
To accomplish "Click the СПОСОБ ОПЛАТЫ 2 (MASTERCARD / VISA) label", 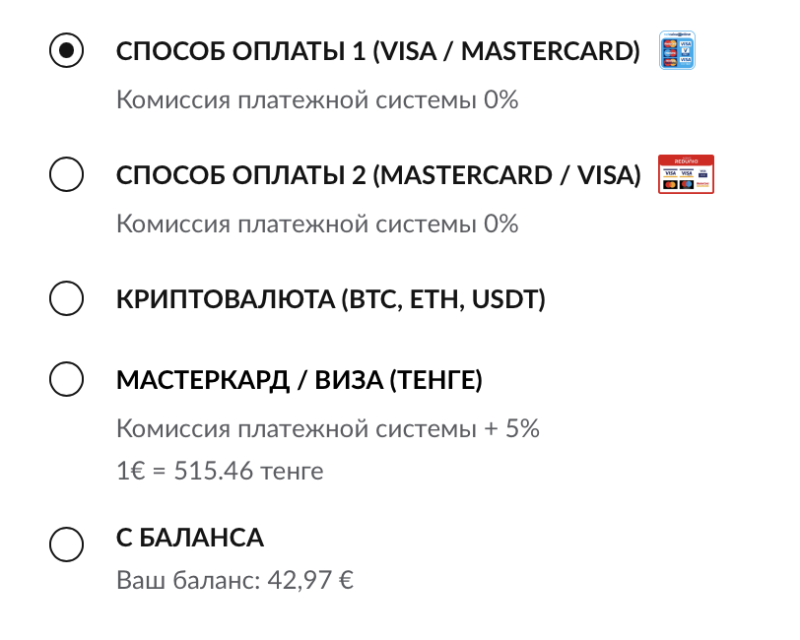I will pyautogui.click(x=377, y=175).
